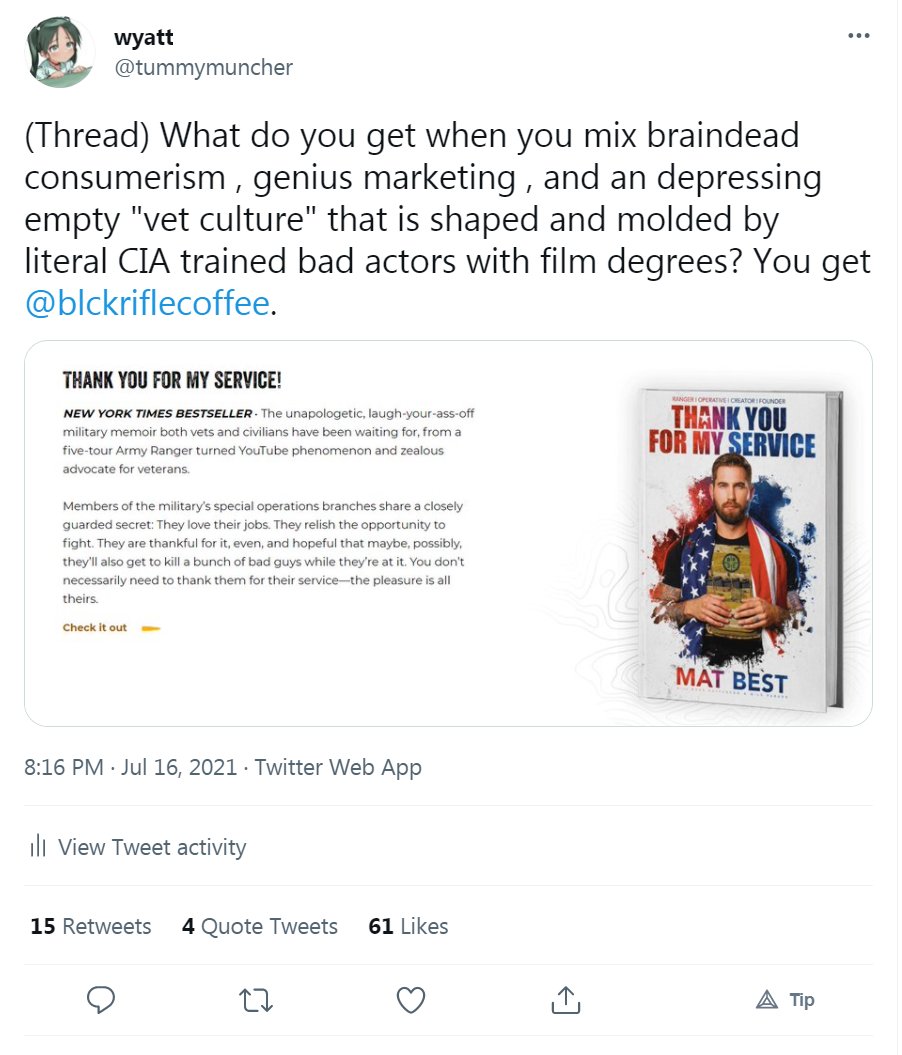Click the @blckriflecoffee mention link
Screen dimensions: 902x1055
(147, 303)
